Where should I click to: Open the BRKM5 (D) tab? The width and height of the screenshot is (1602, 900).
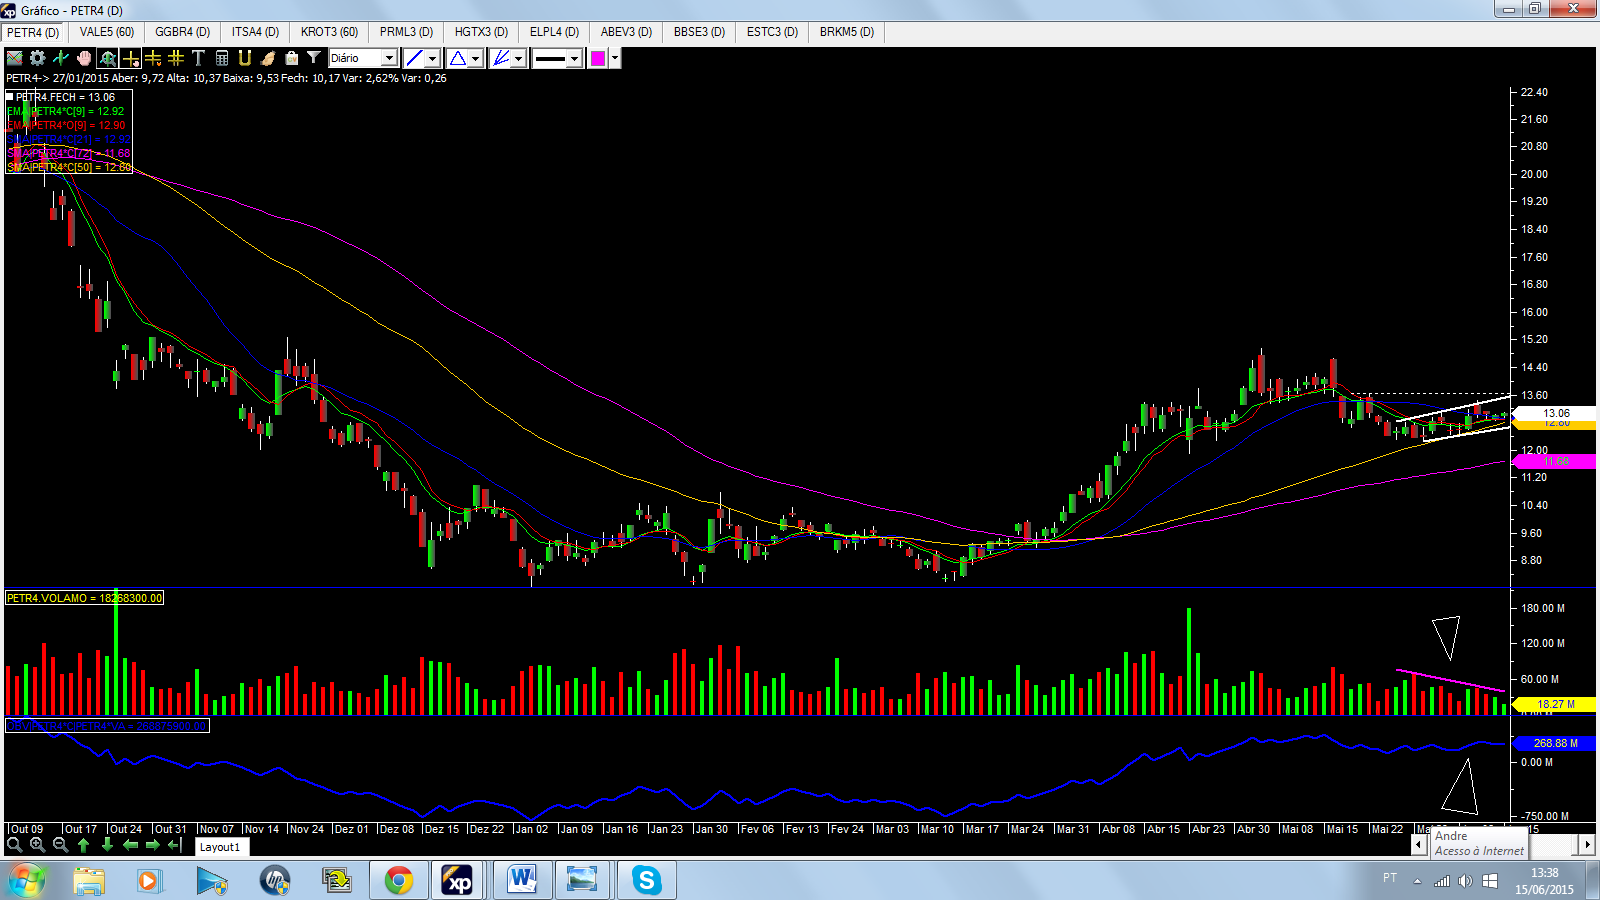(847, 32)
